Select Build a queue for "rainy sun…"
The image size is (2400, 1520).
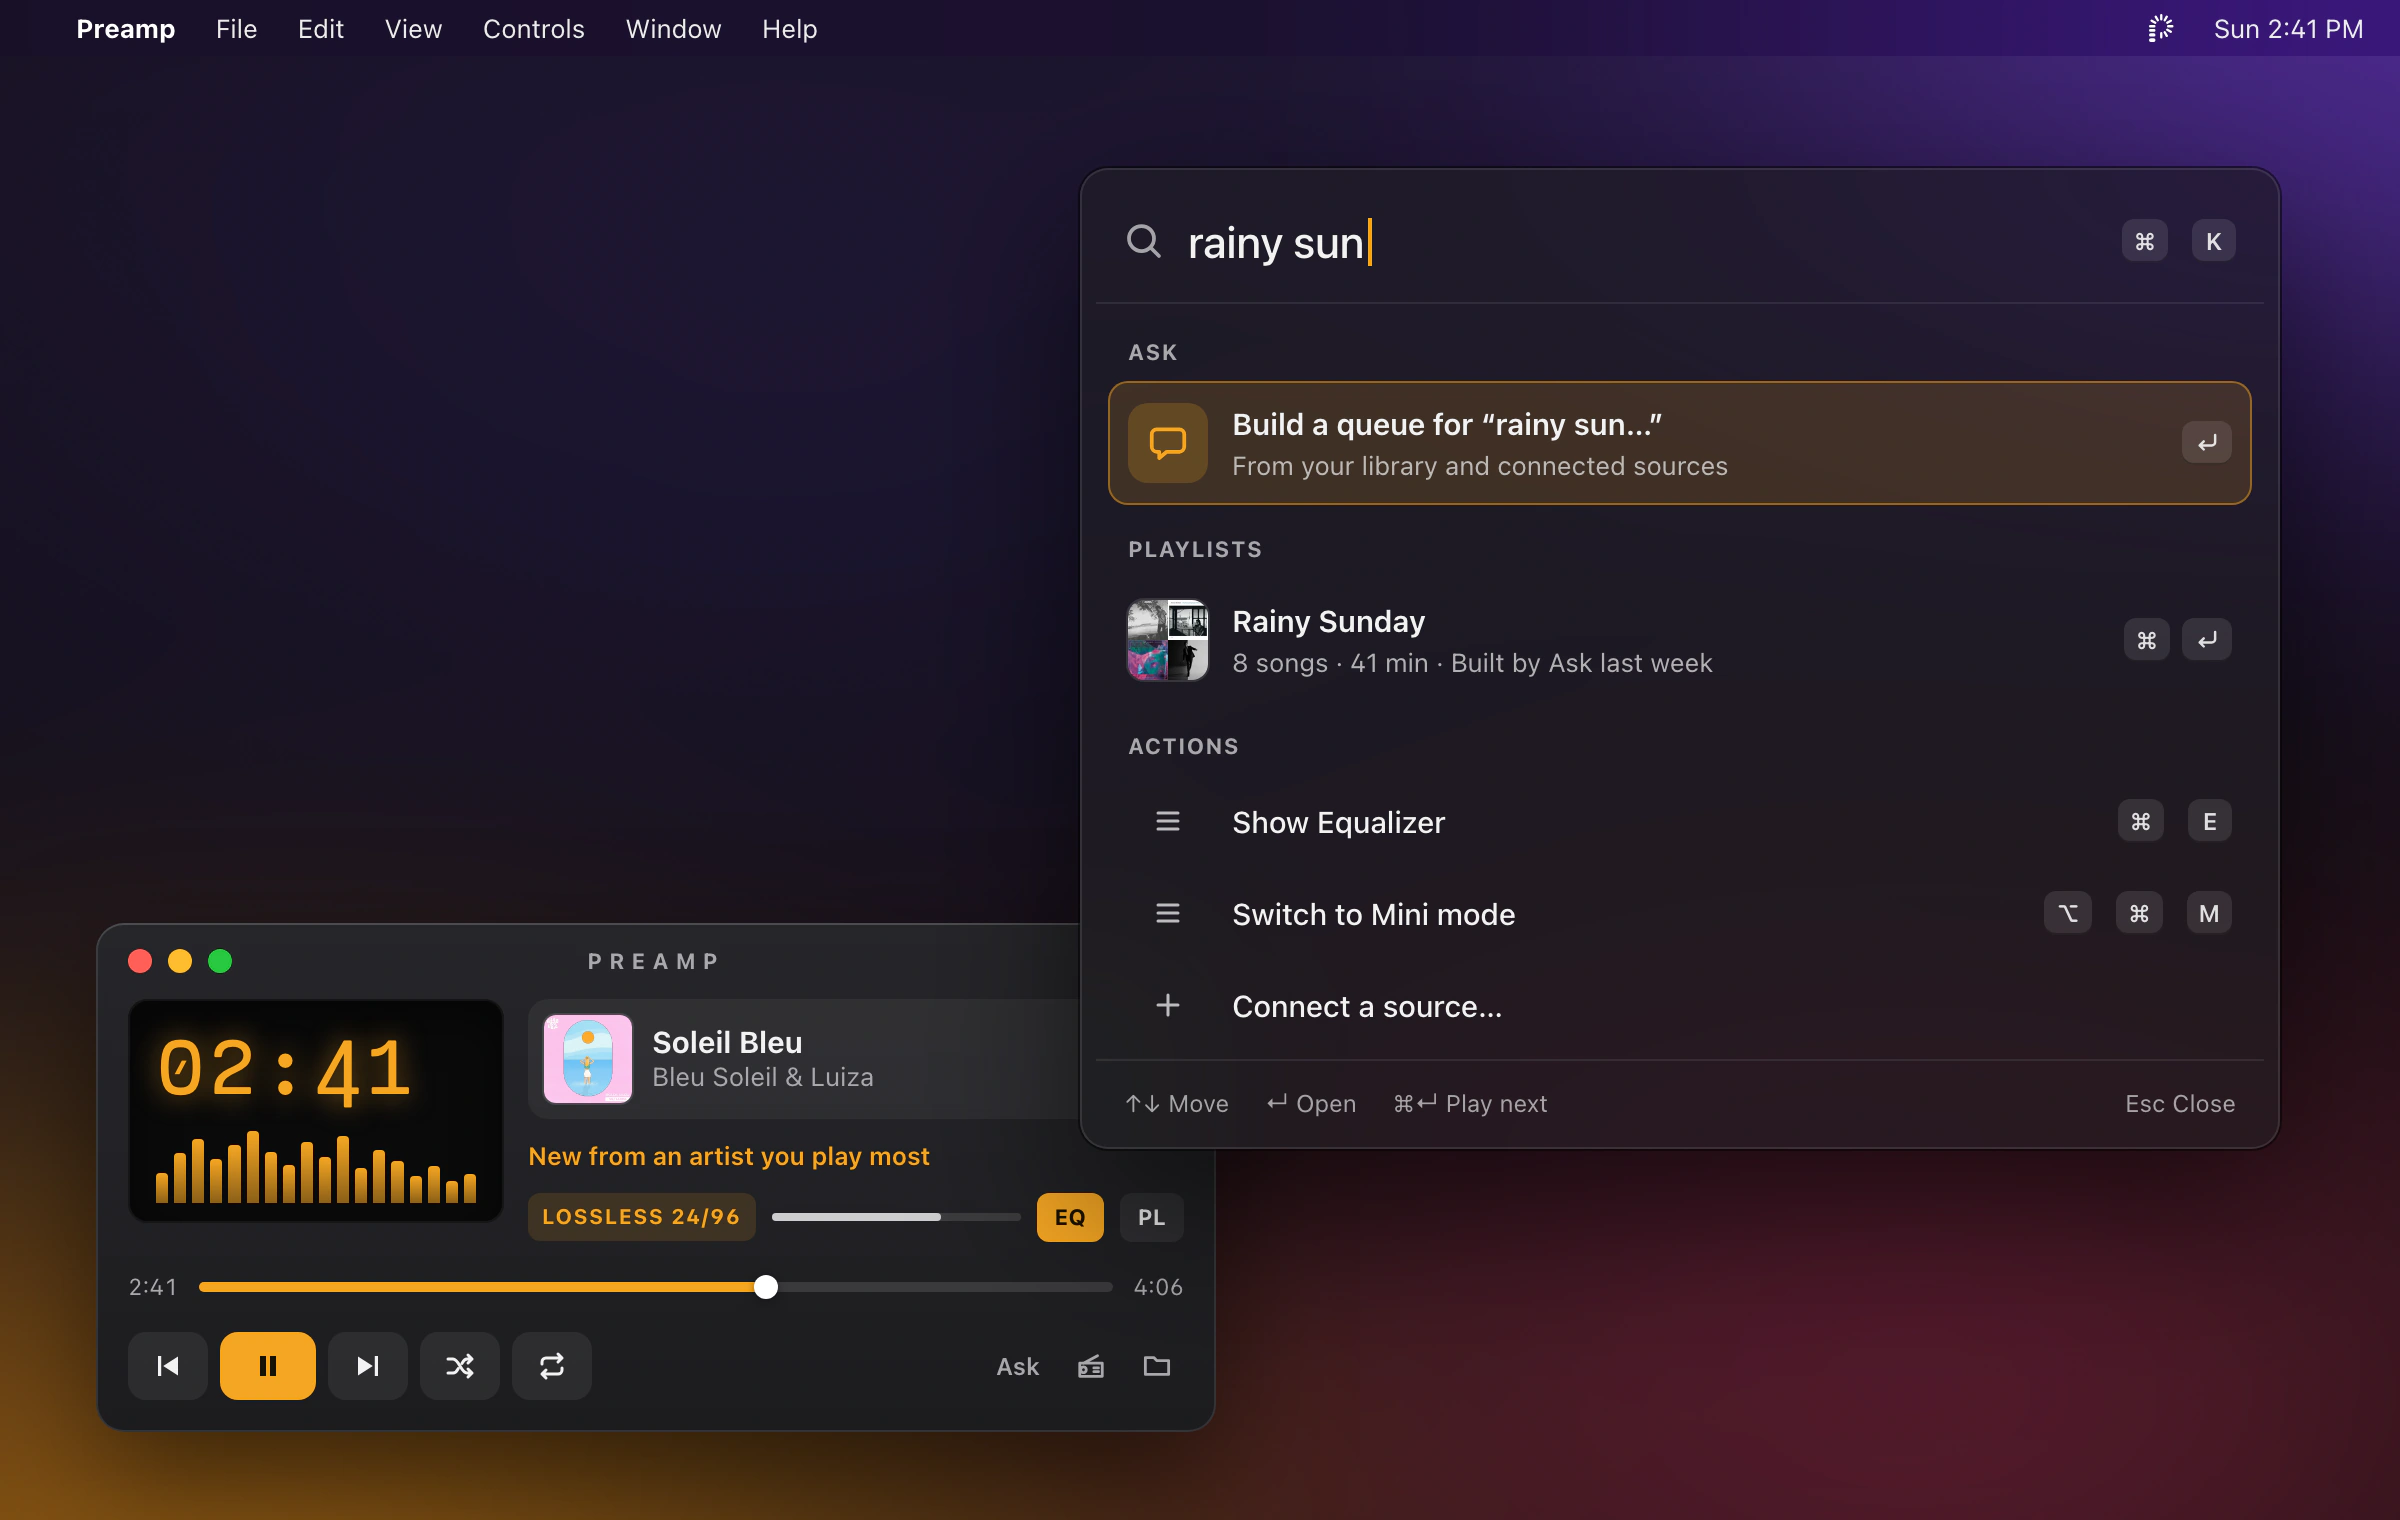click(1680, 443)
